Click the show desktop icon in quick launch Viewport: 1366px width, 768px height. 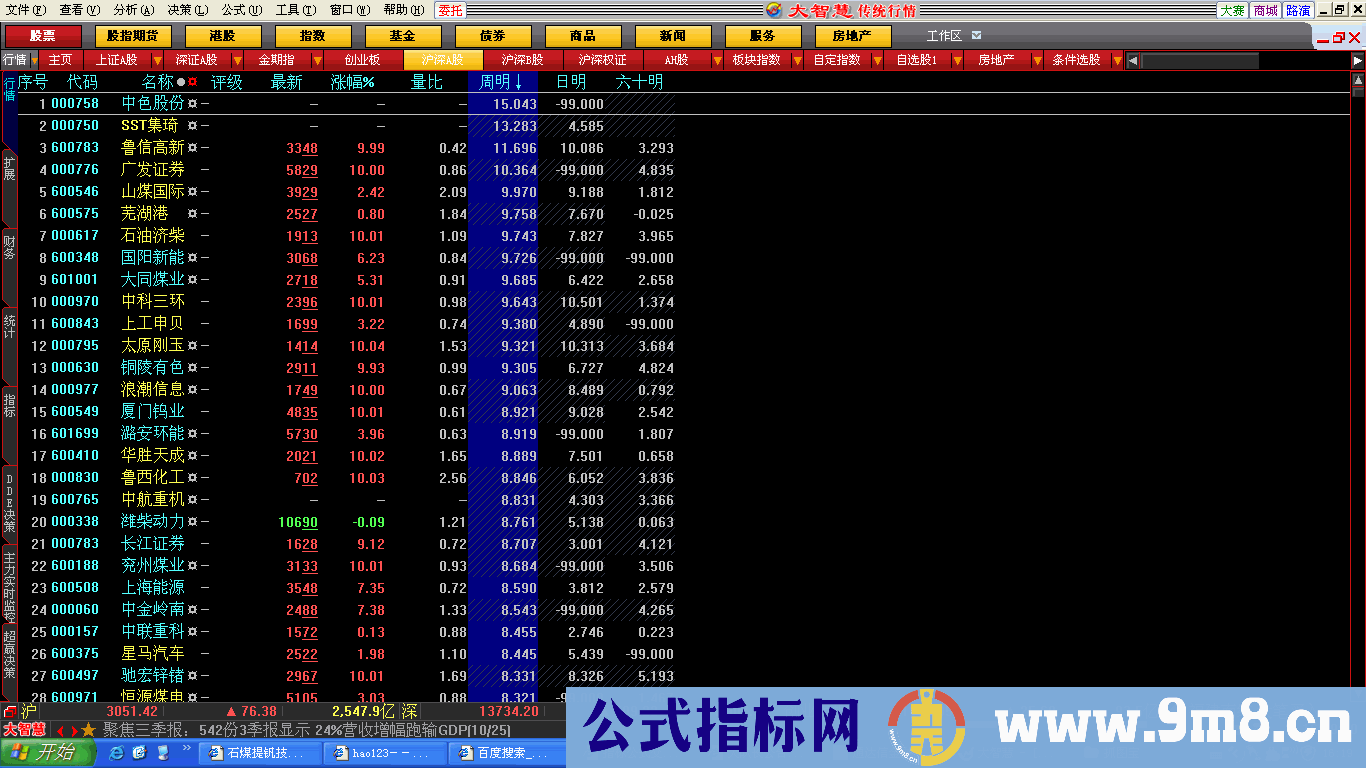click(x=162, y=752)
